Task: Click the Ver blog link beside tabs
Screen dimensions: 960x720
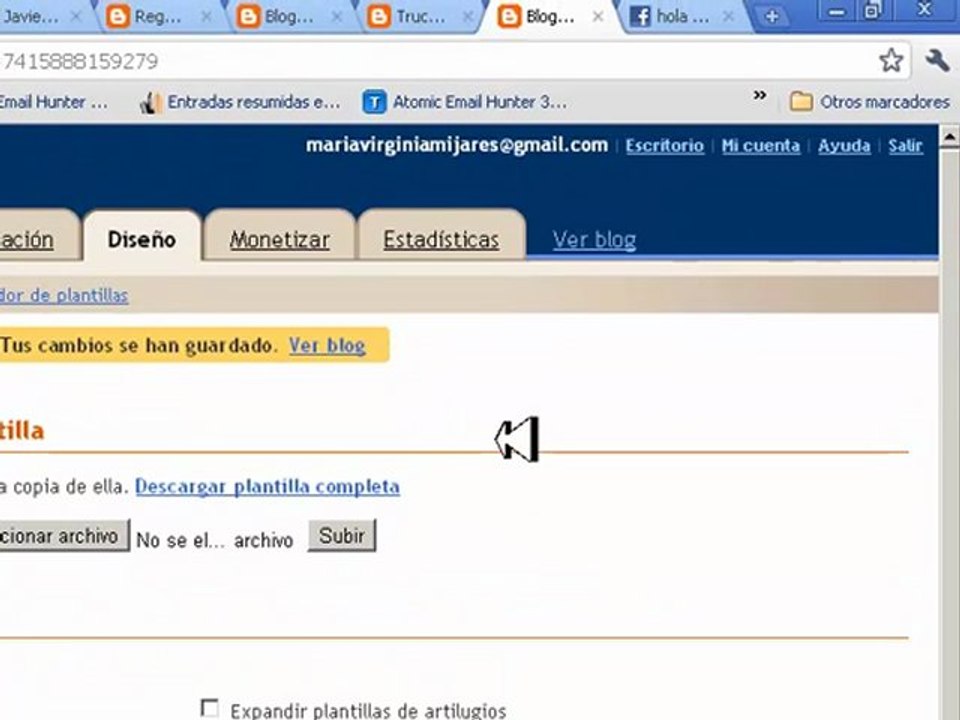Action: (594, 239)
